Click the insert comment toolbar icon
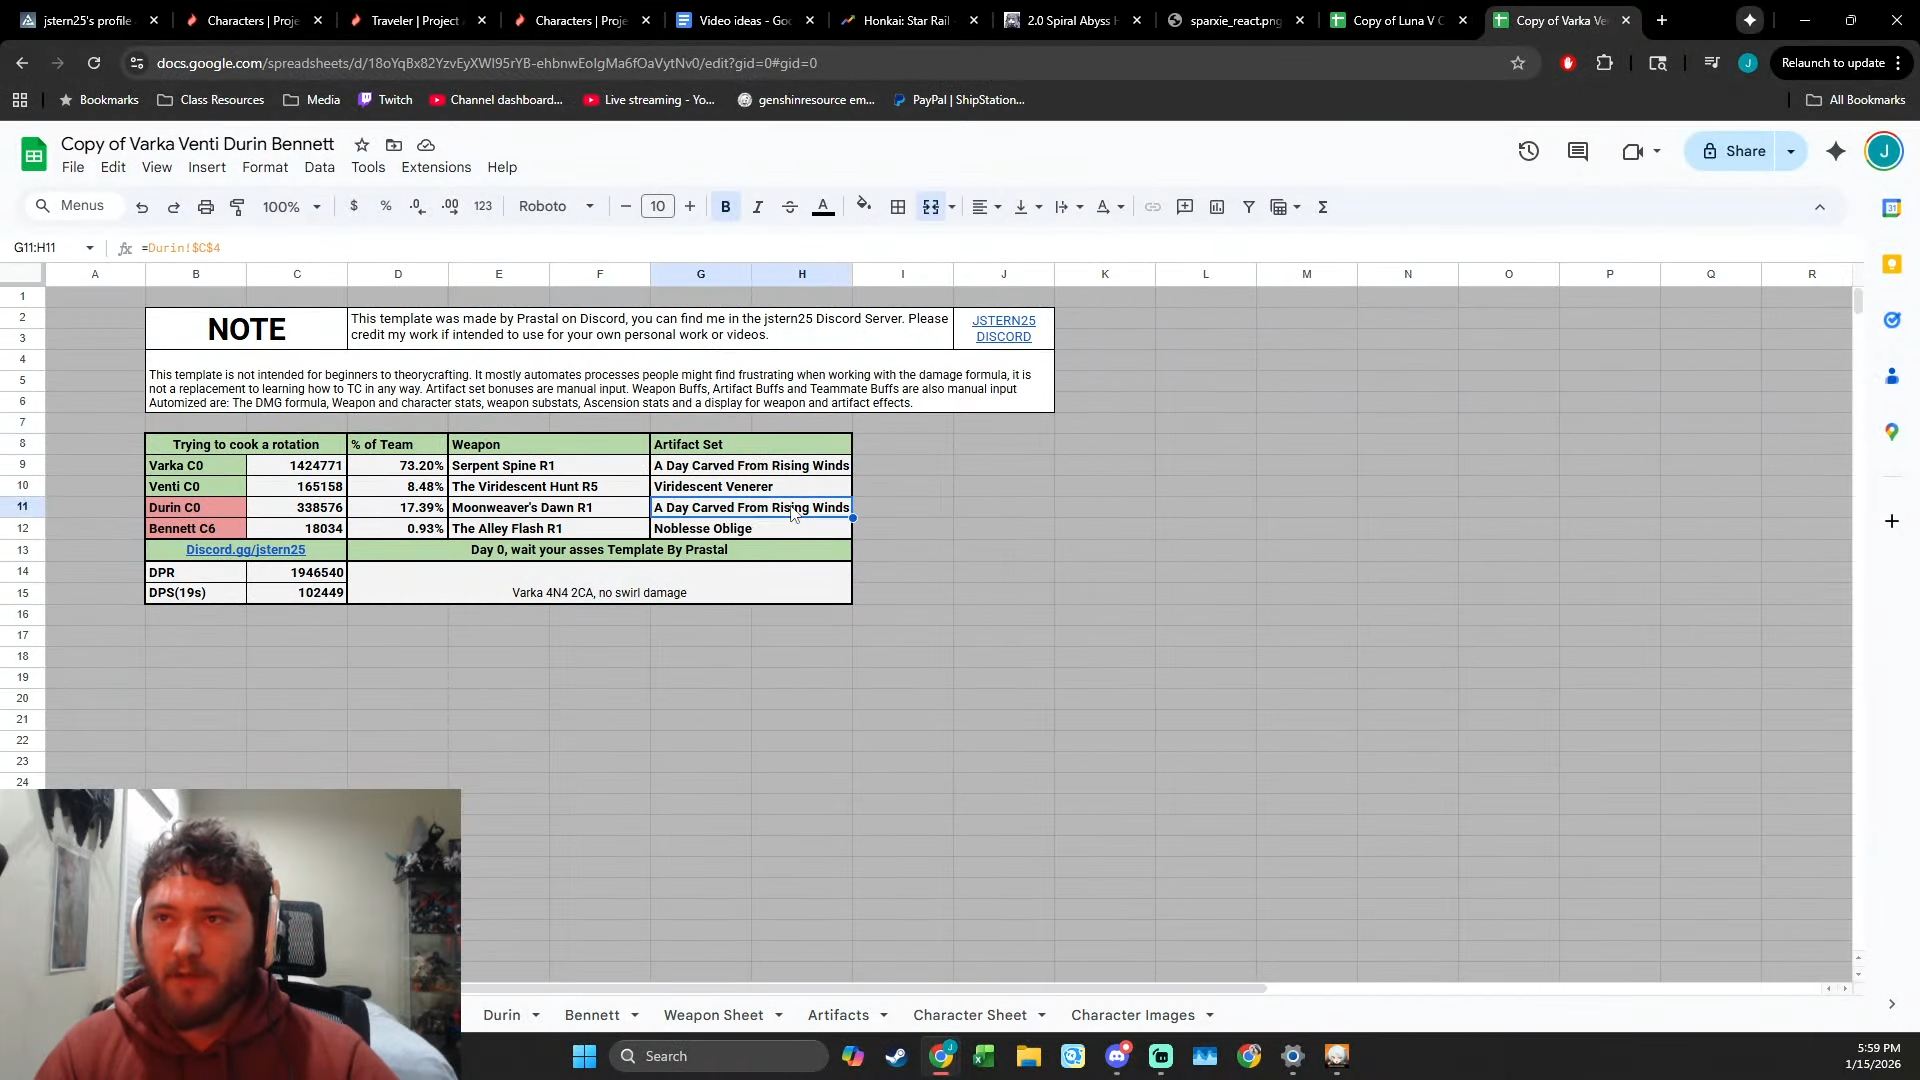Viewport: 1920px width, 1080px height. (x=1185, y=207)
